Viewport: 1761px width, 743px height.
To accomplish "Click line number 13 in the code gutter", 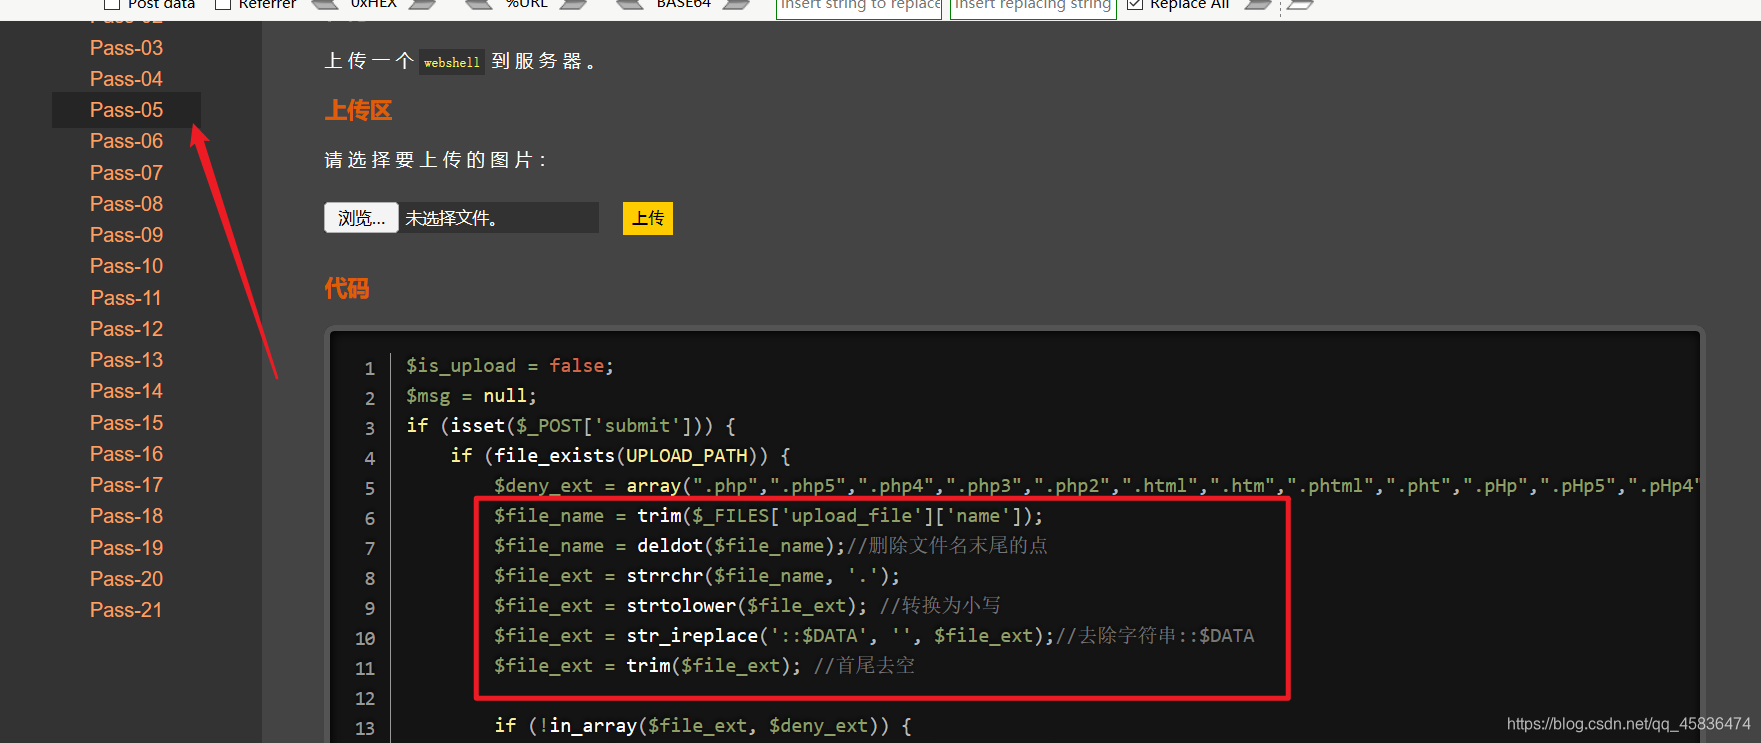I will point(365,728).
